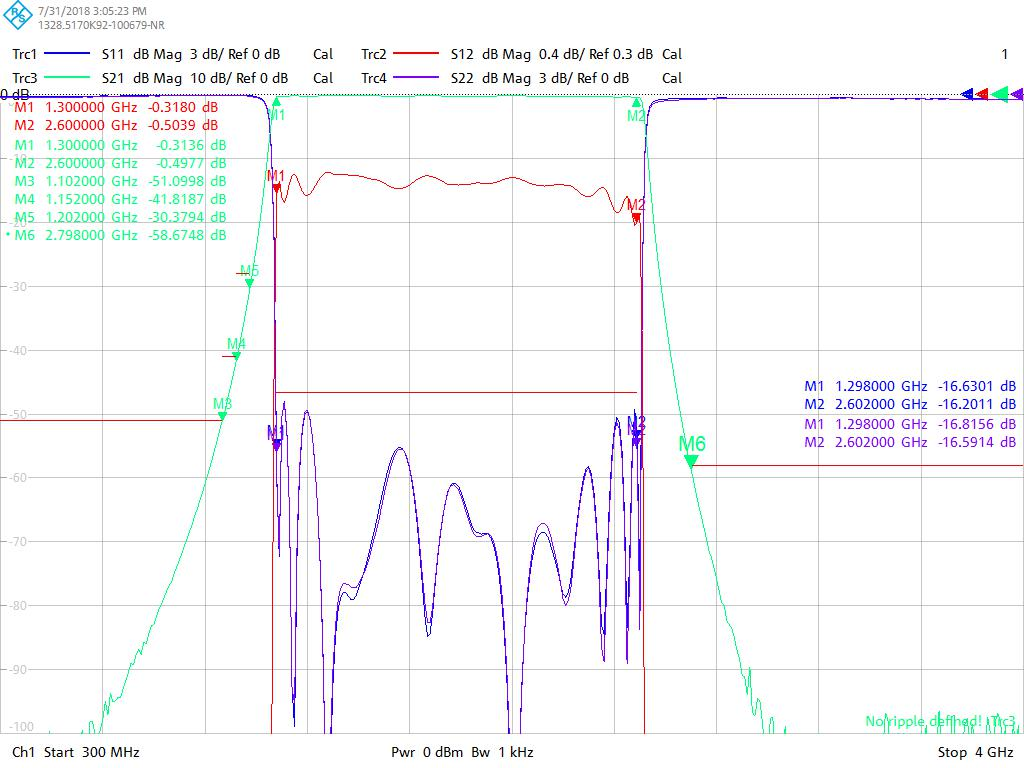Select green marker M3 on the S21 trace

click(222, 415)
